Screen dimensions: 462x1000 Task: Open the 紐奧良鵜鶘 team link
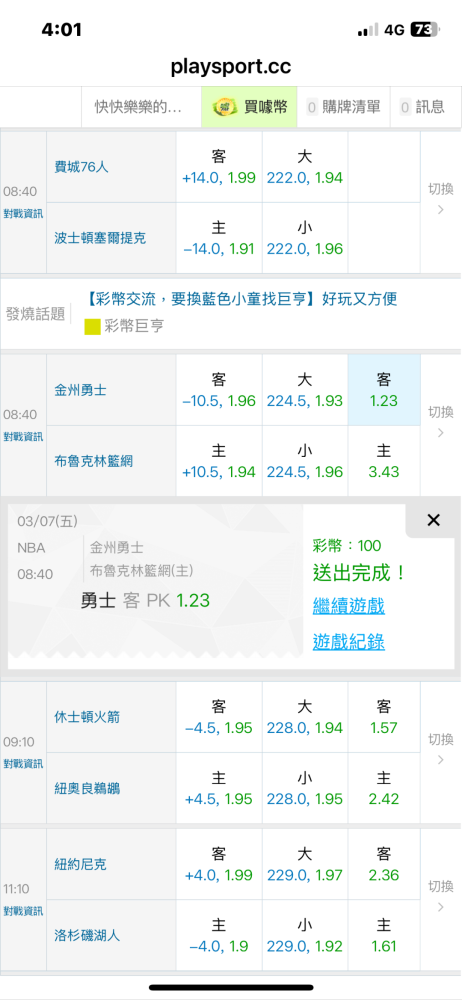pyautogui.click(x=87, y=789)
